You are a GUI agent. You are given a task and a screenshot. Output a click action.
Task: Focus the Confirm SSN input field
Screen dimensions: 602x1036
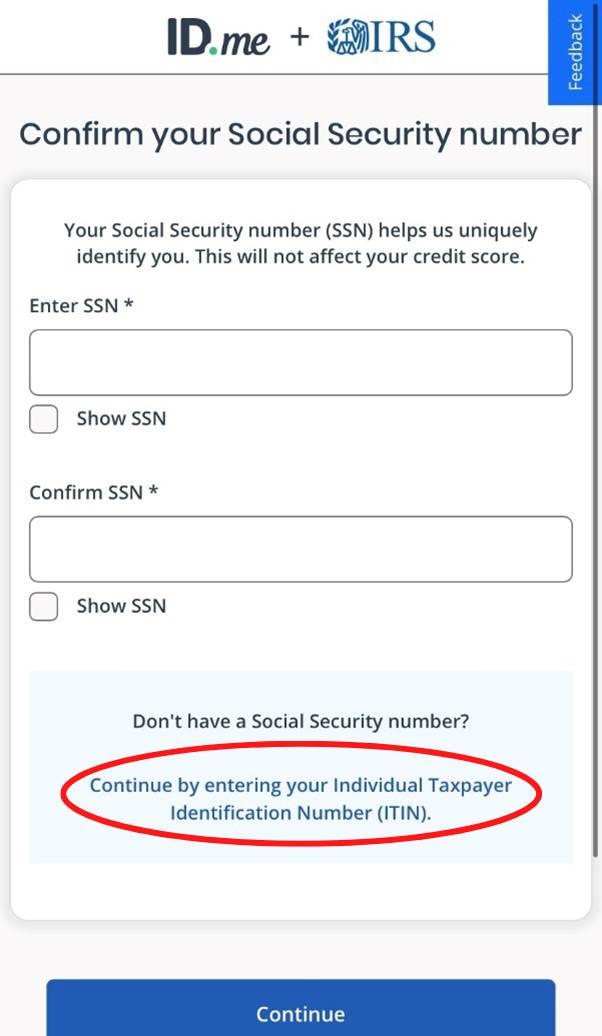click(x=300, y=549)
